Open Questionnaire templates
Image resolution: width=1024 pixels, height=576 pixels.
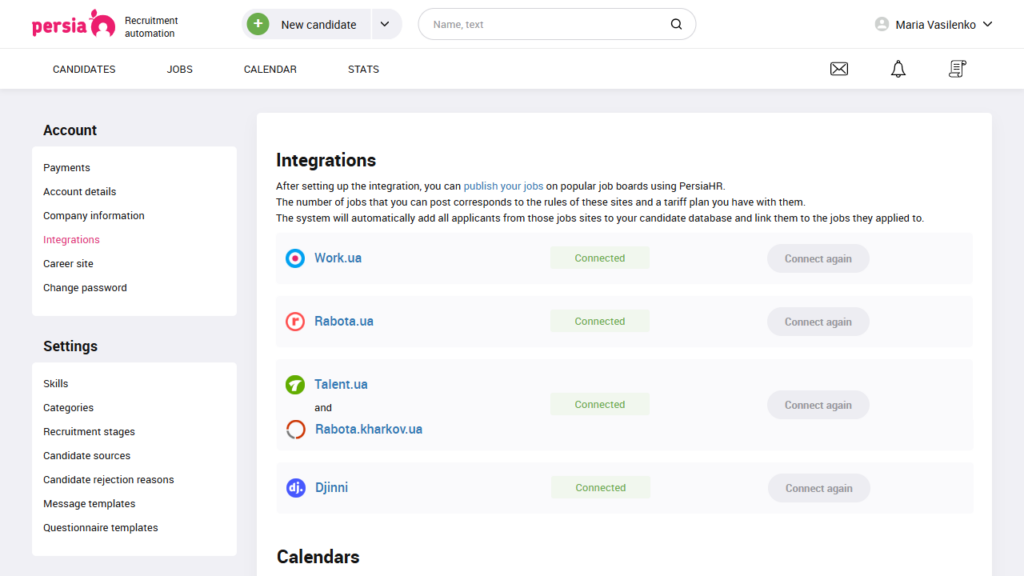[x=101, y=528]
